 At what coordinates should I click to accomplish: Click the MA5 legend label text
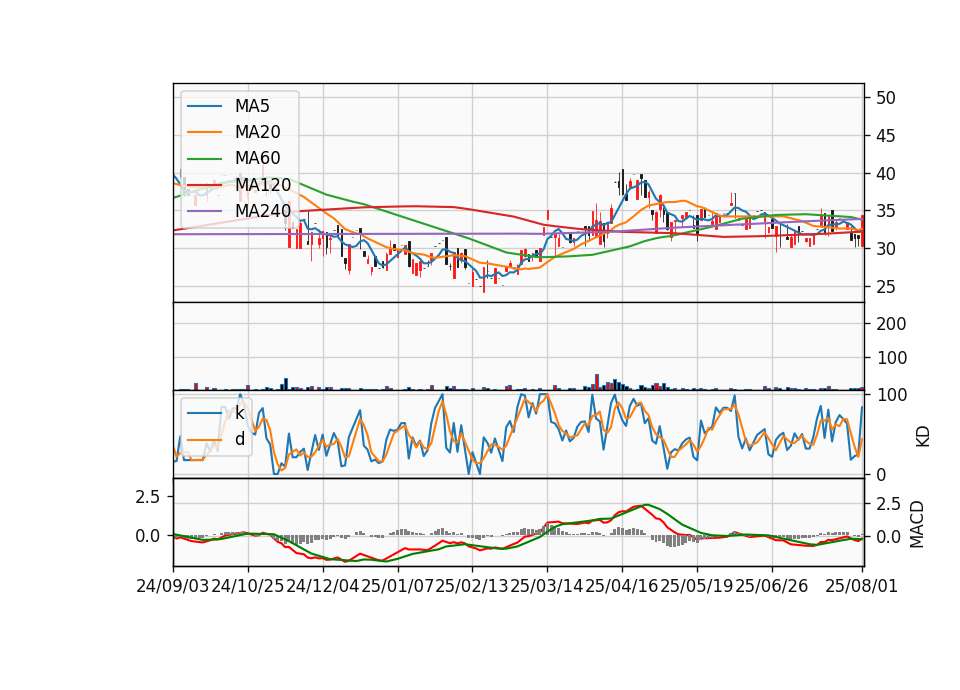252,106
